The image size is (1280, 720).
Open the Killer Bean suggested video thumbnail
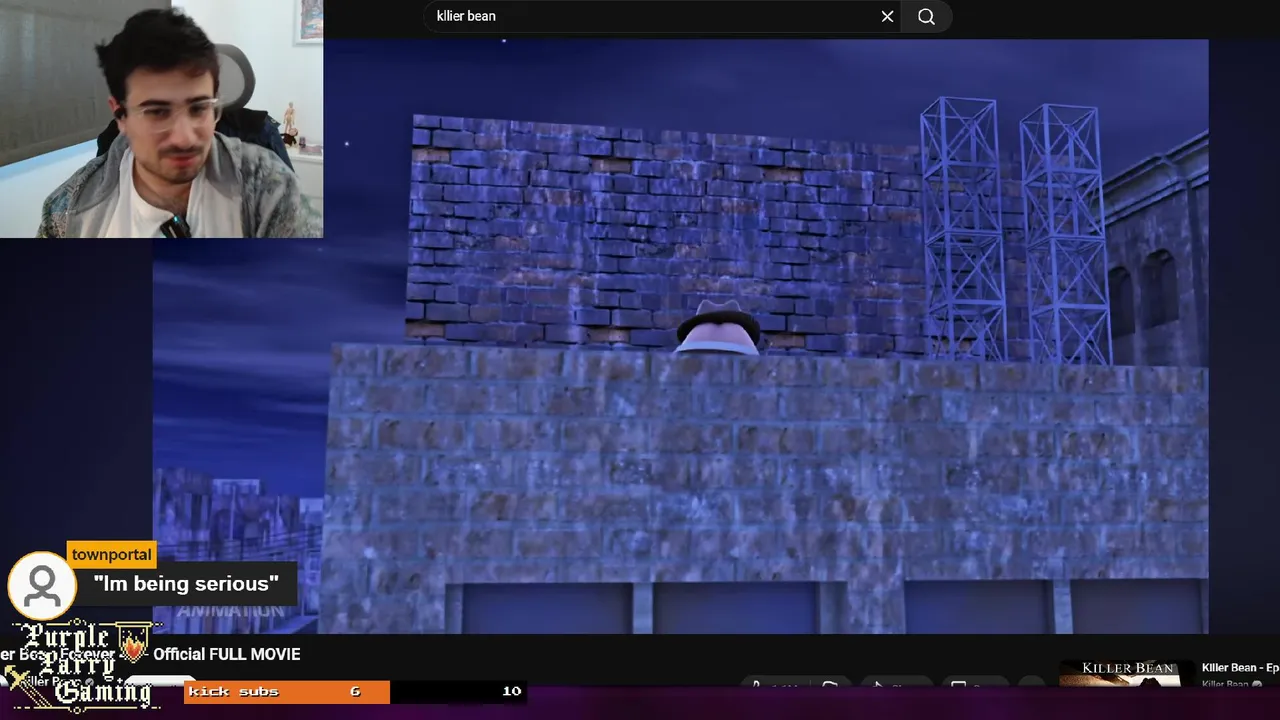point(1126,673)
